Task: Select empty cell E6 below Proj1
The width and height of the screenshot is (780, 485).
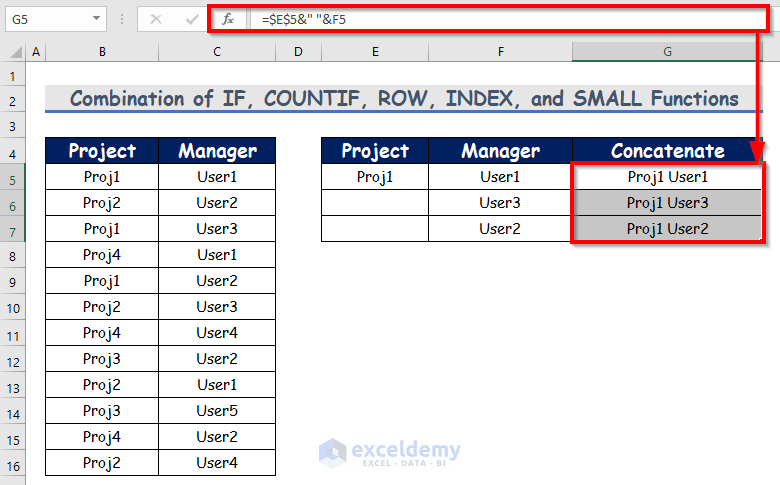Action: pos(375,202)
